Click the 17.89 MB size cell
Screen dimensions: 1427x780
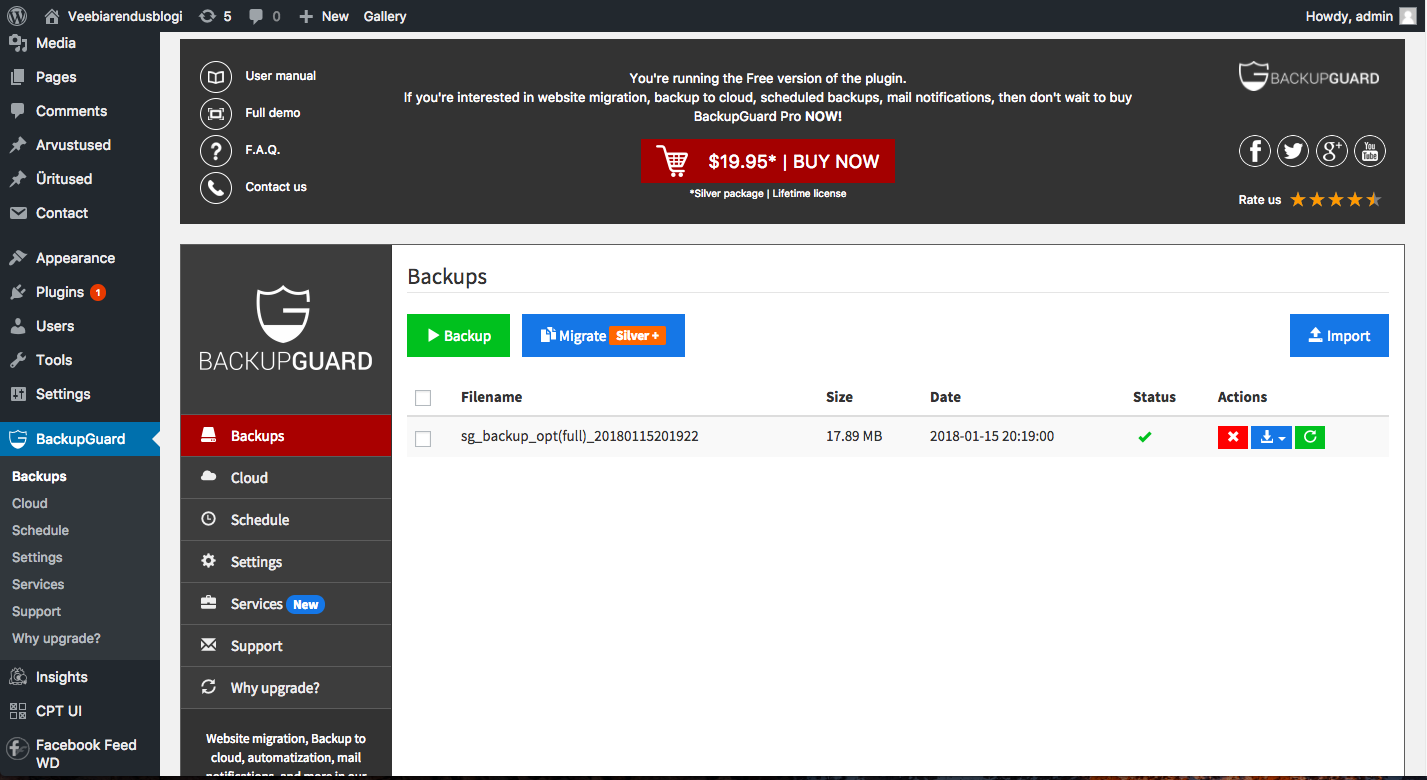[854, 437]
